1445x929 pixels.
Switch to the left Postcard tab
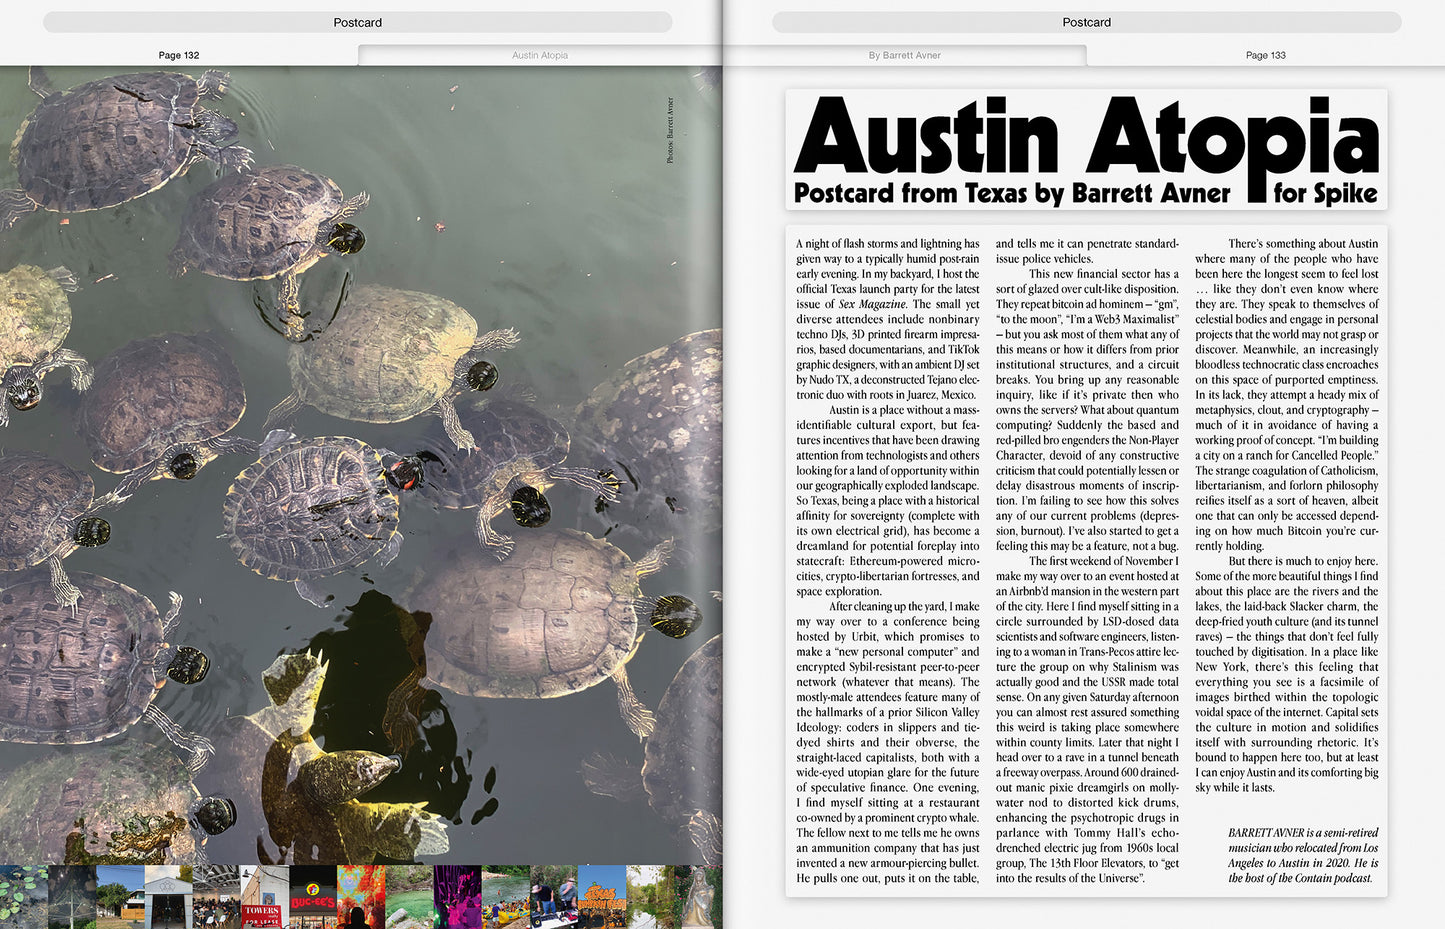tap(357, 21)
